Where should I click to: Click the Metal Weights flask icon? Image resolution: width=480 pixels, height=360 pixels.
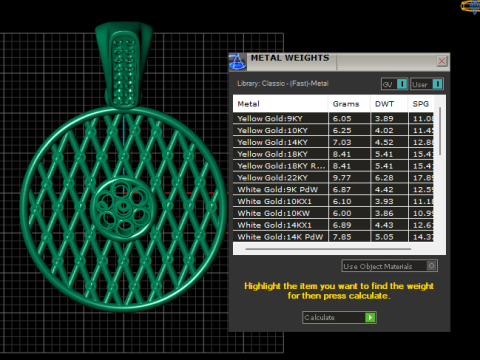coord(237,62)
